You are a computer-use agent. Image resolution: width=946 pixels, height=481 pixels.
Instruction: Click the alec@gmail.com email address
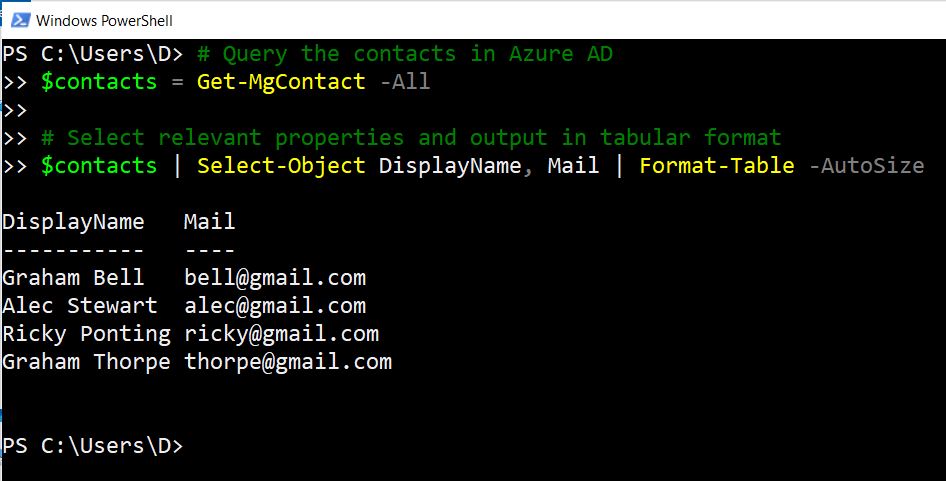tap(275, 305)
